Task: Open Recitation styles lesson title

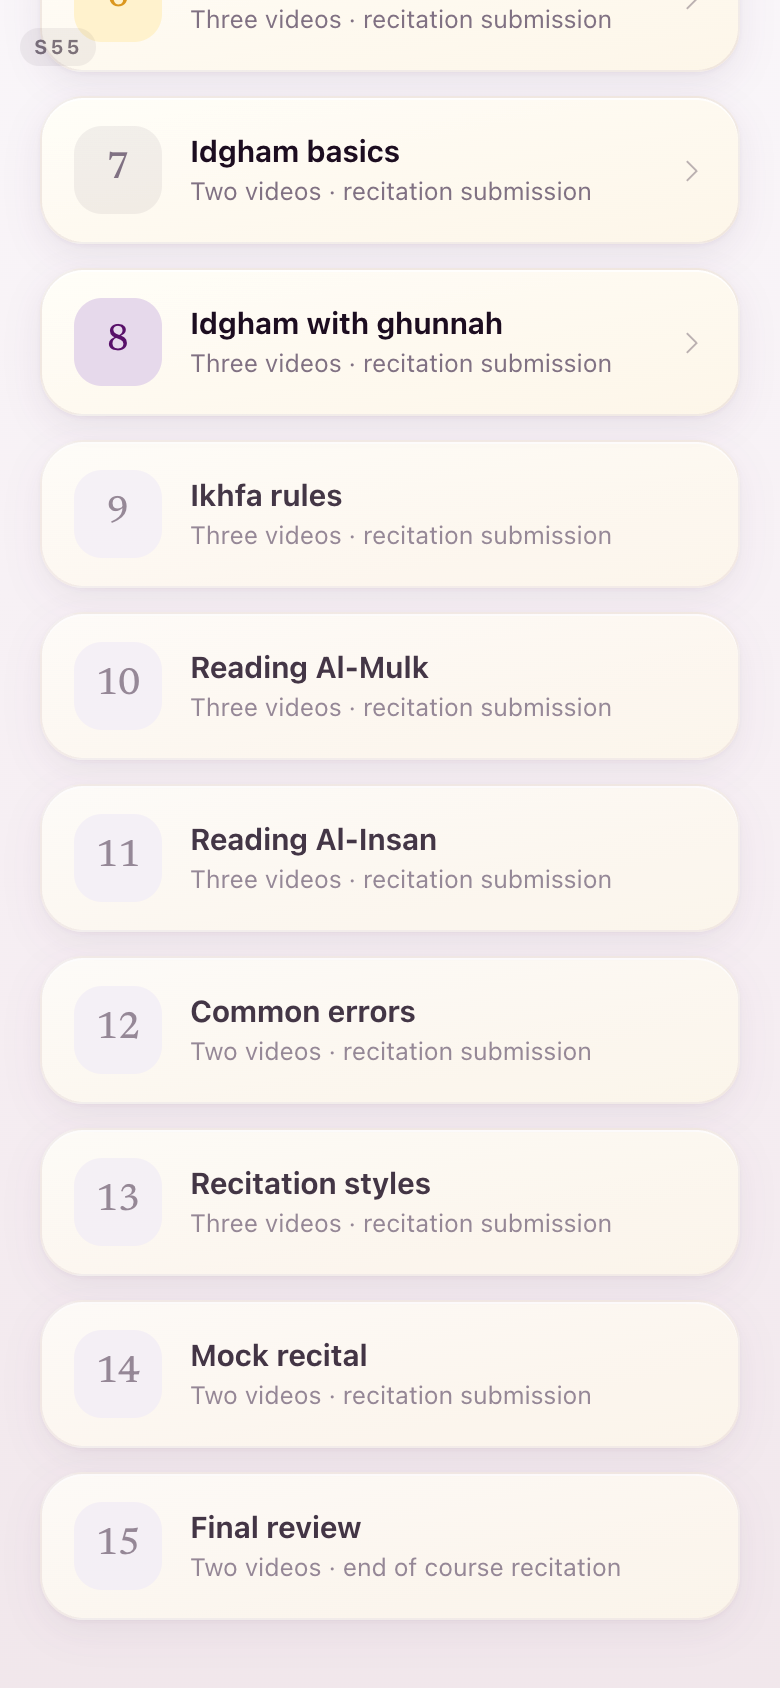Action: click(x=310, y=1184)
